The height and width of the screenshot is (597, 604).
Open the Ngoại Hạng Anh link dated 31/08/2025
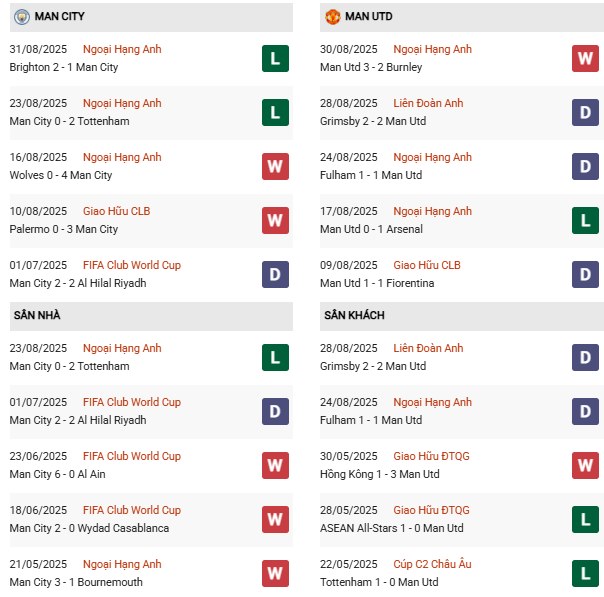pyautogui.click(x=123, y=49)
